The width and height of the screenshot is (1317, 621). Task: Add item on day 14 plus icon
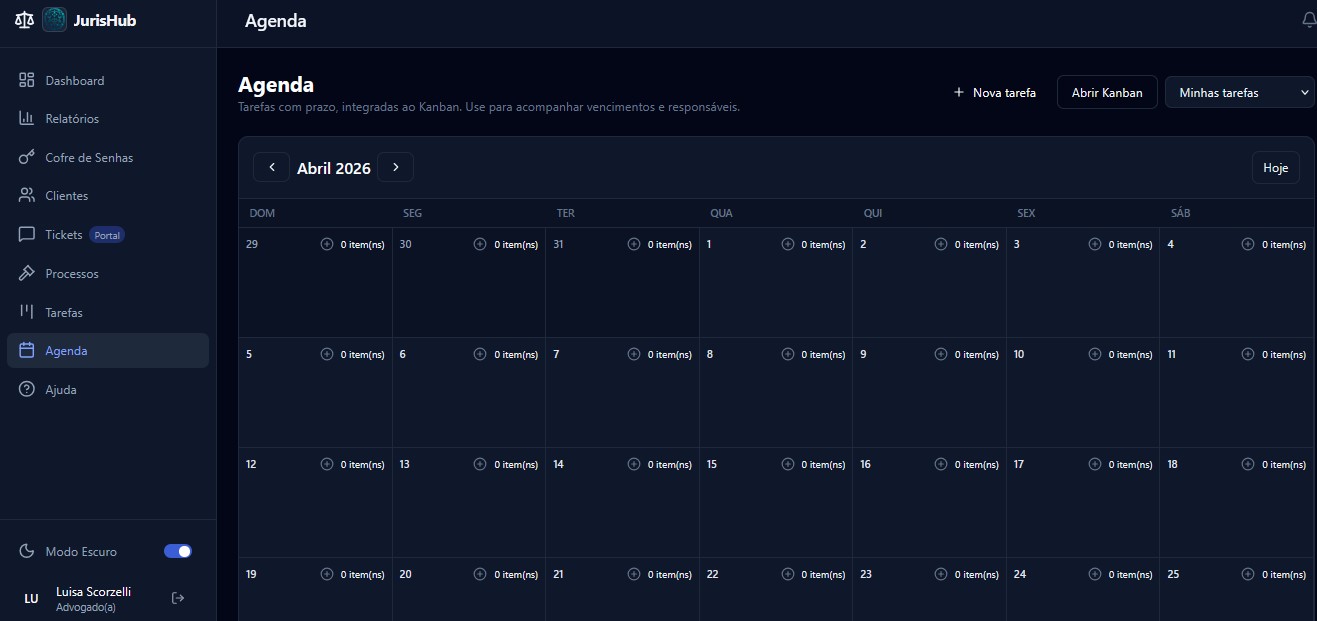(x=634, y=464)
